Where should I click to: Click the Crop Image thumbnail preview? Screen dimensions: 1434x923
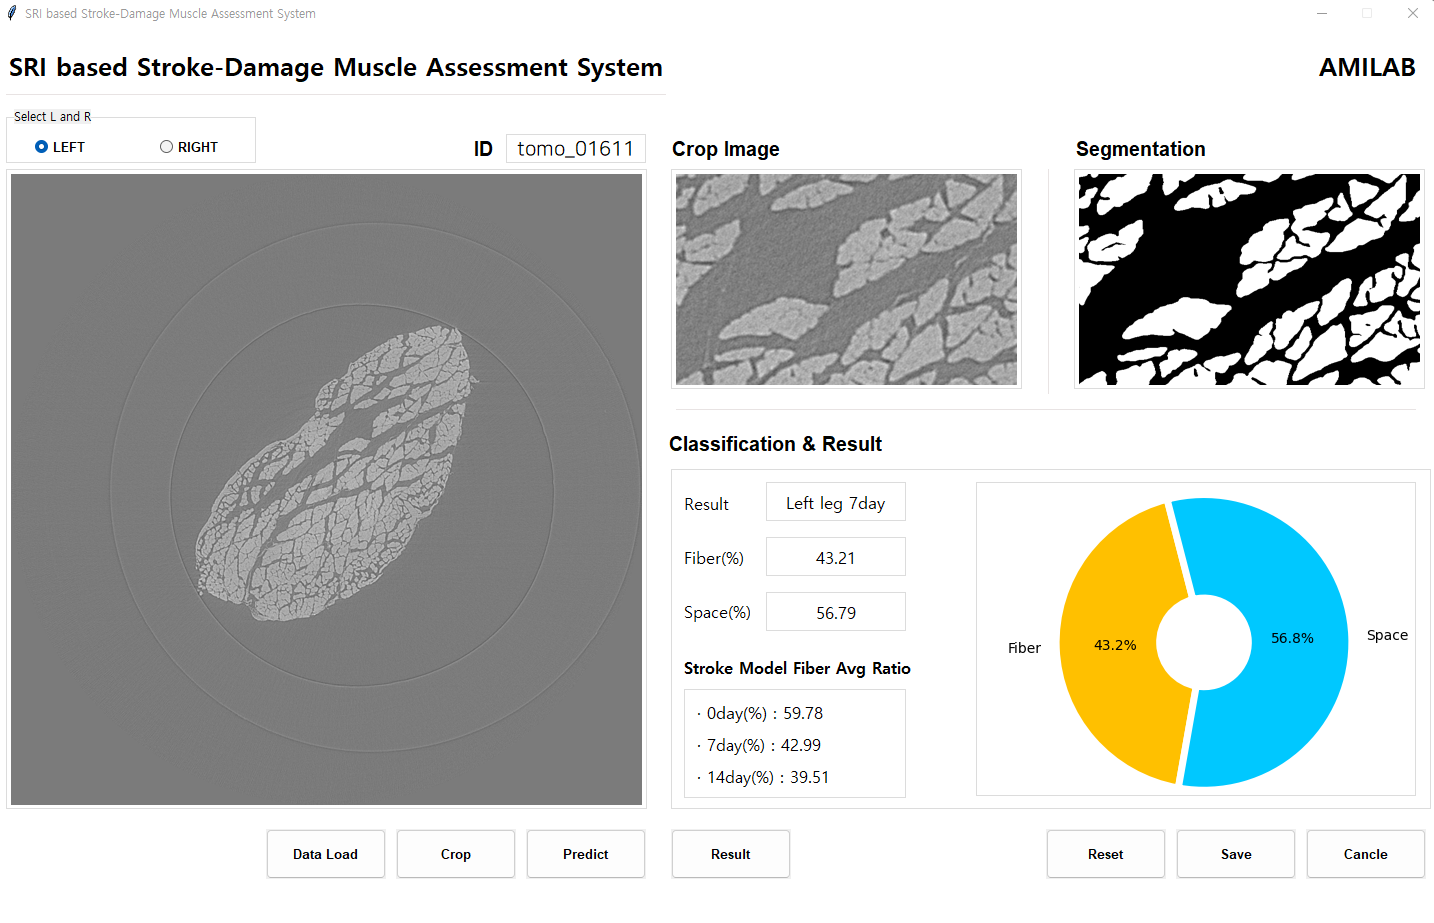(846, 279)
